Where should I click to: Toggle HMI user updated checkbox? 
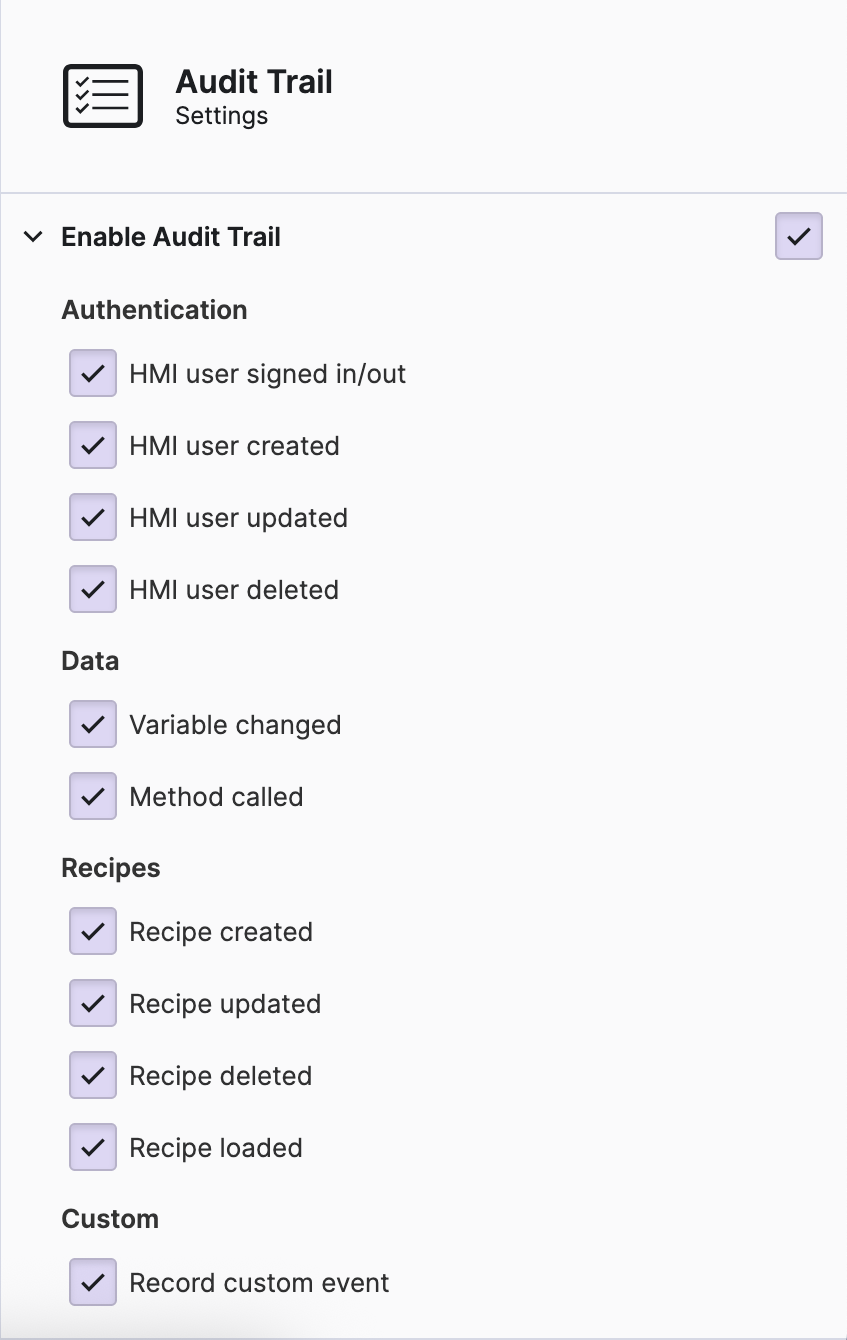click(x=93, y=518)
